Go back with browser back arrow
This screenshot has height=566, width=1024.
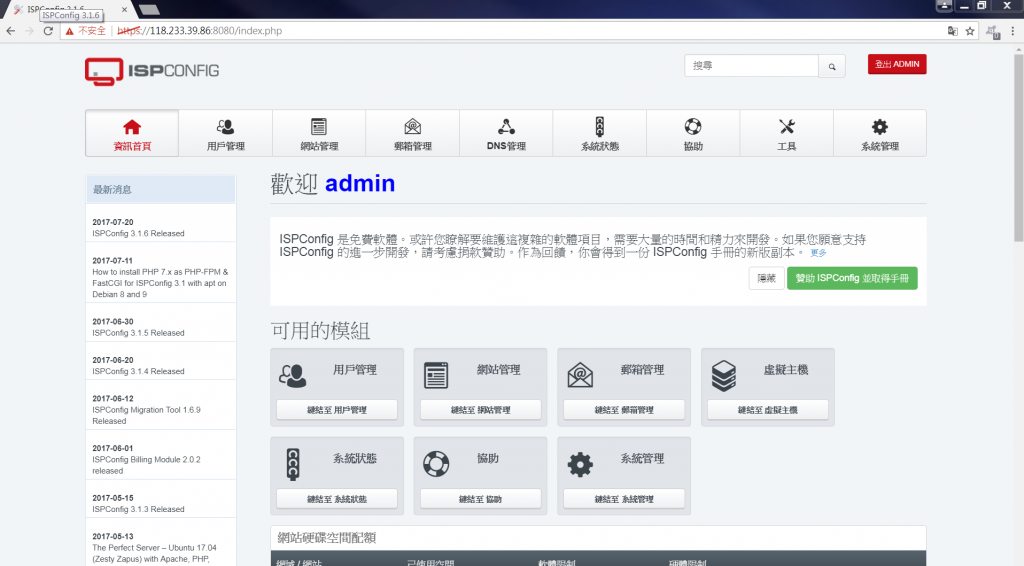pyautogui.click(x=10, y=31)
